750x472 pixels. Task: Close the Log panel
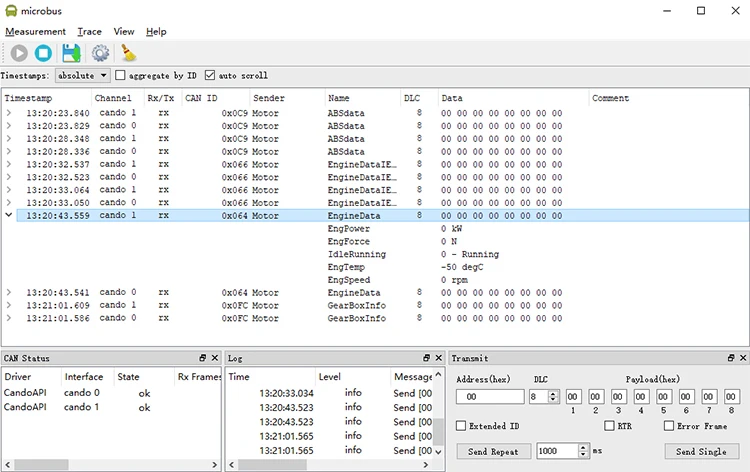[x=439, y=358]
